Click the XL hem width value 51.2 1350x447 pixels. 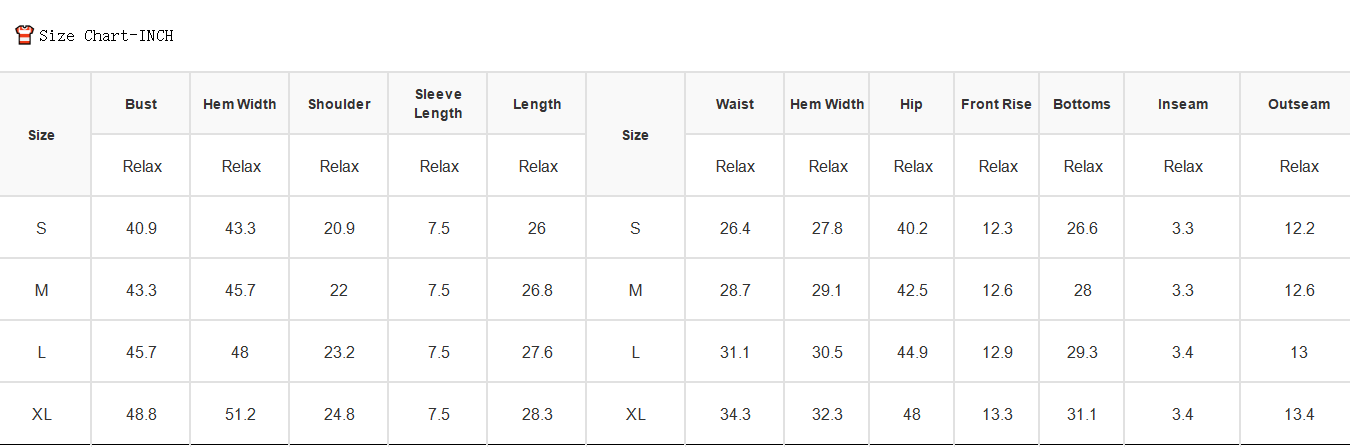point(240,414)
